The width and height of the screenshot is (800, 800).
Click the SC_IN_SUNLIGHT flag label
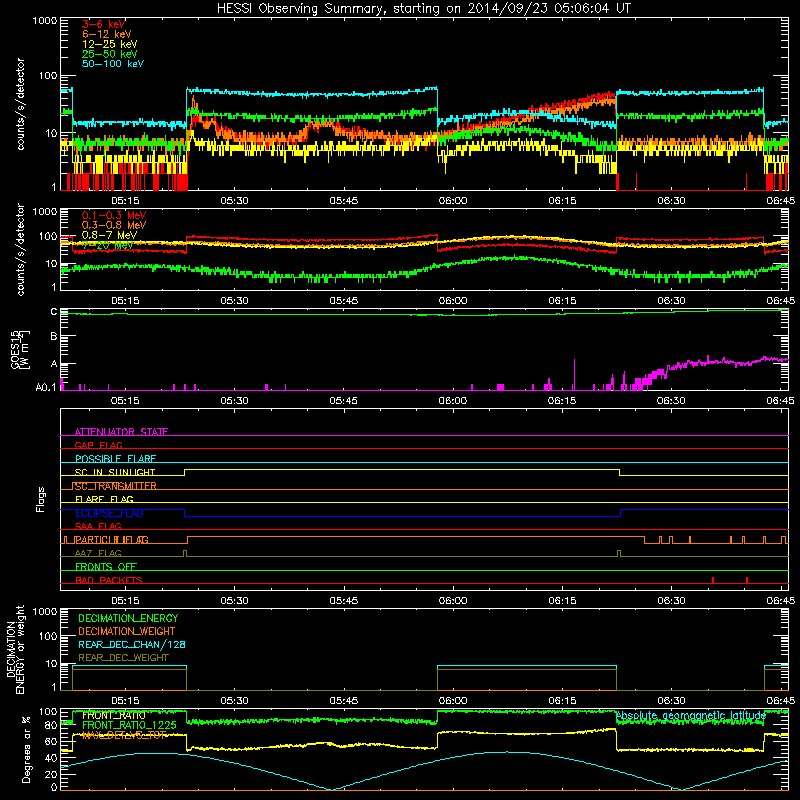click(x=115, y=472)
